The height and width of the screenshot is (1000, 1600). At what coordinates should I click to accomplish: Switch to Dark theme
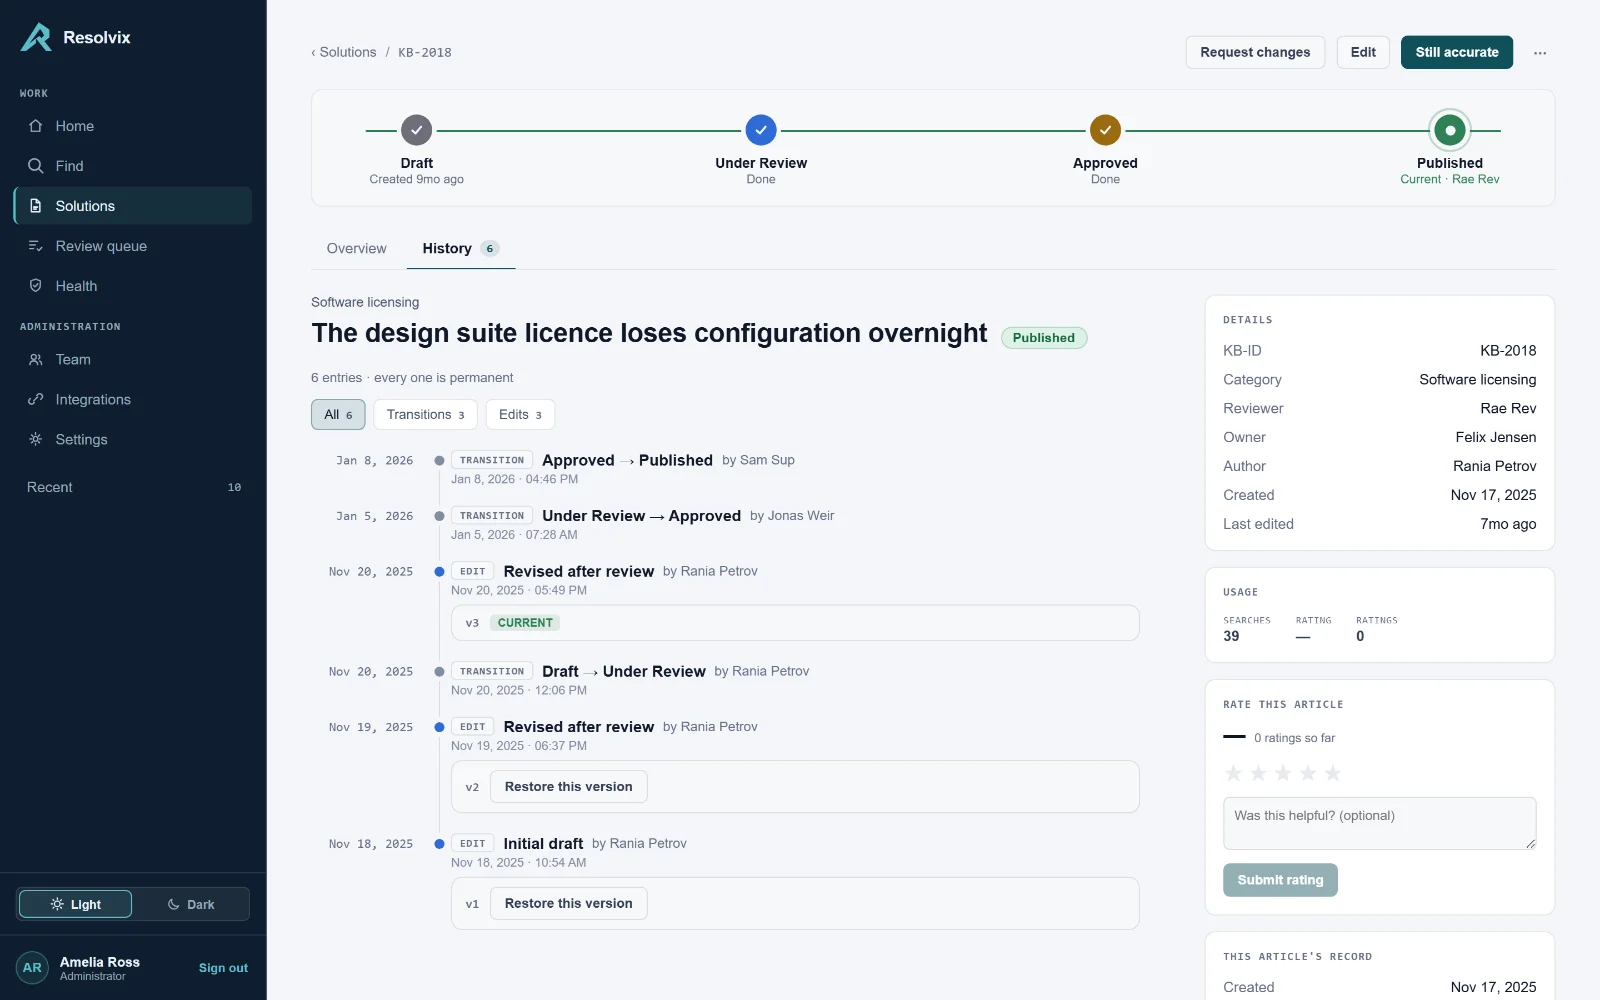(x=191, y=904)
